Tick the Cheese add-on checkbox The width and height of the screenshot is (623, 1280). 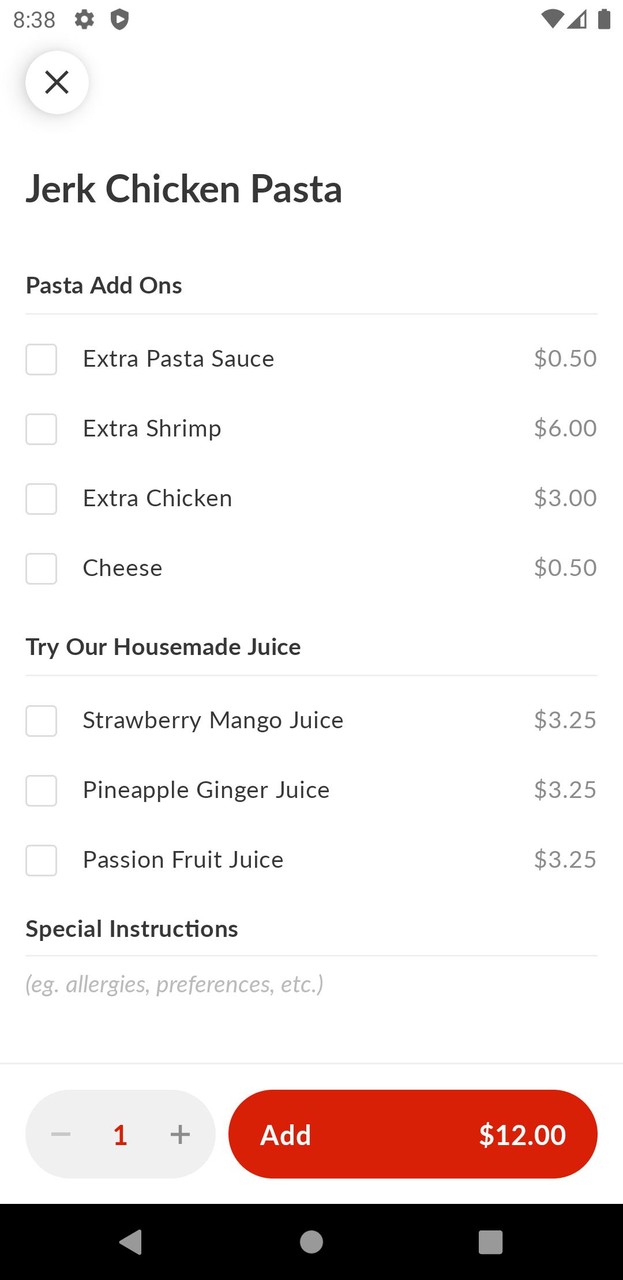[x=41, y=568]
